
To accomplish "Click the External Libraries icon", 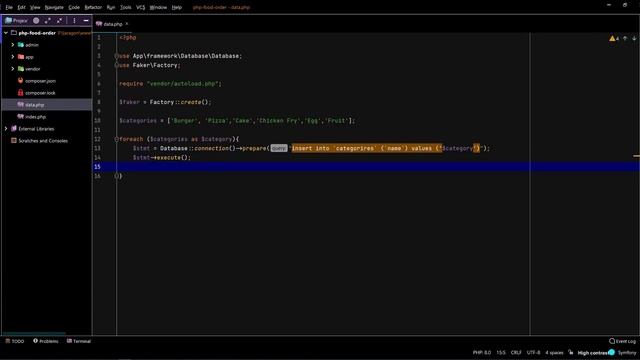I will (x=14, y=129).
